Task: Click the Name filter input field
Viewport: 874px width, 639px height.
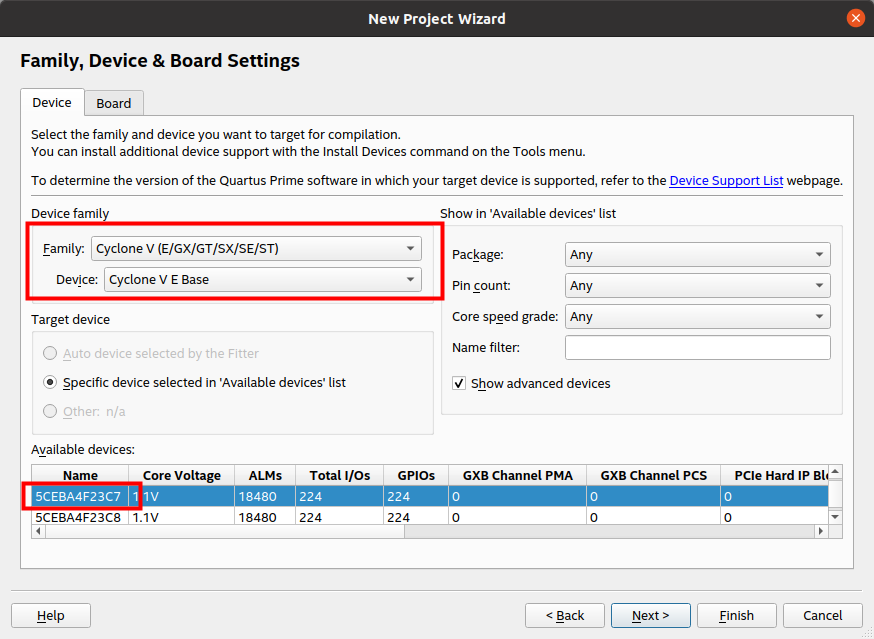Action: (x=698, y=347)
